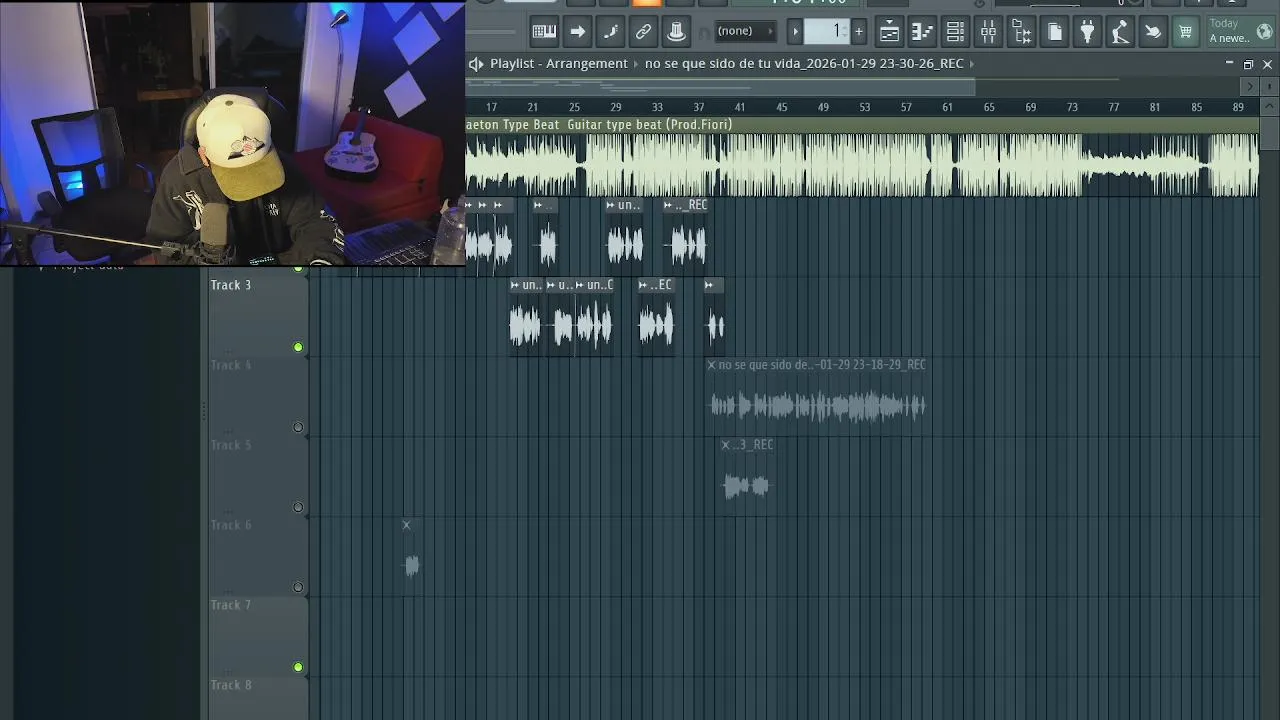Unmute Track 5 with its LED
Viewport: 1280px width, 720px height.
pyautogui.click(x=298, y=507)
